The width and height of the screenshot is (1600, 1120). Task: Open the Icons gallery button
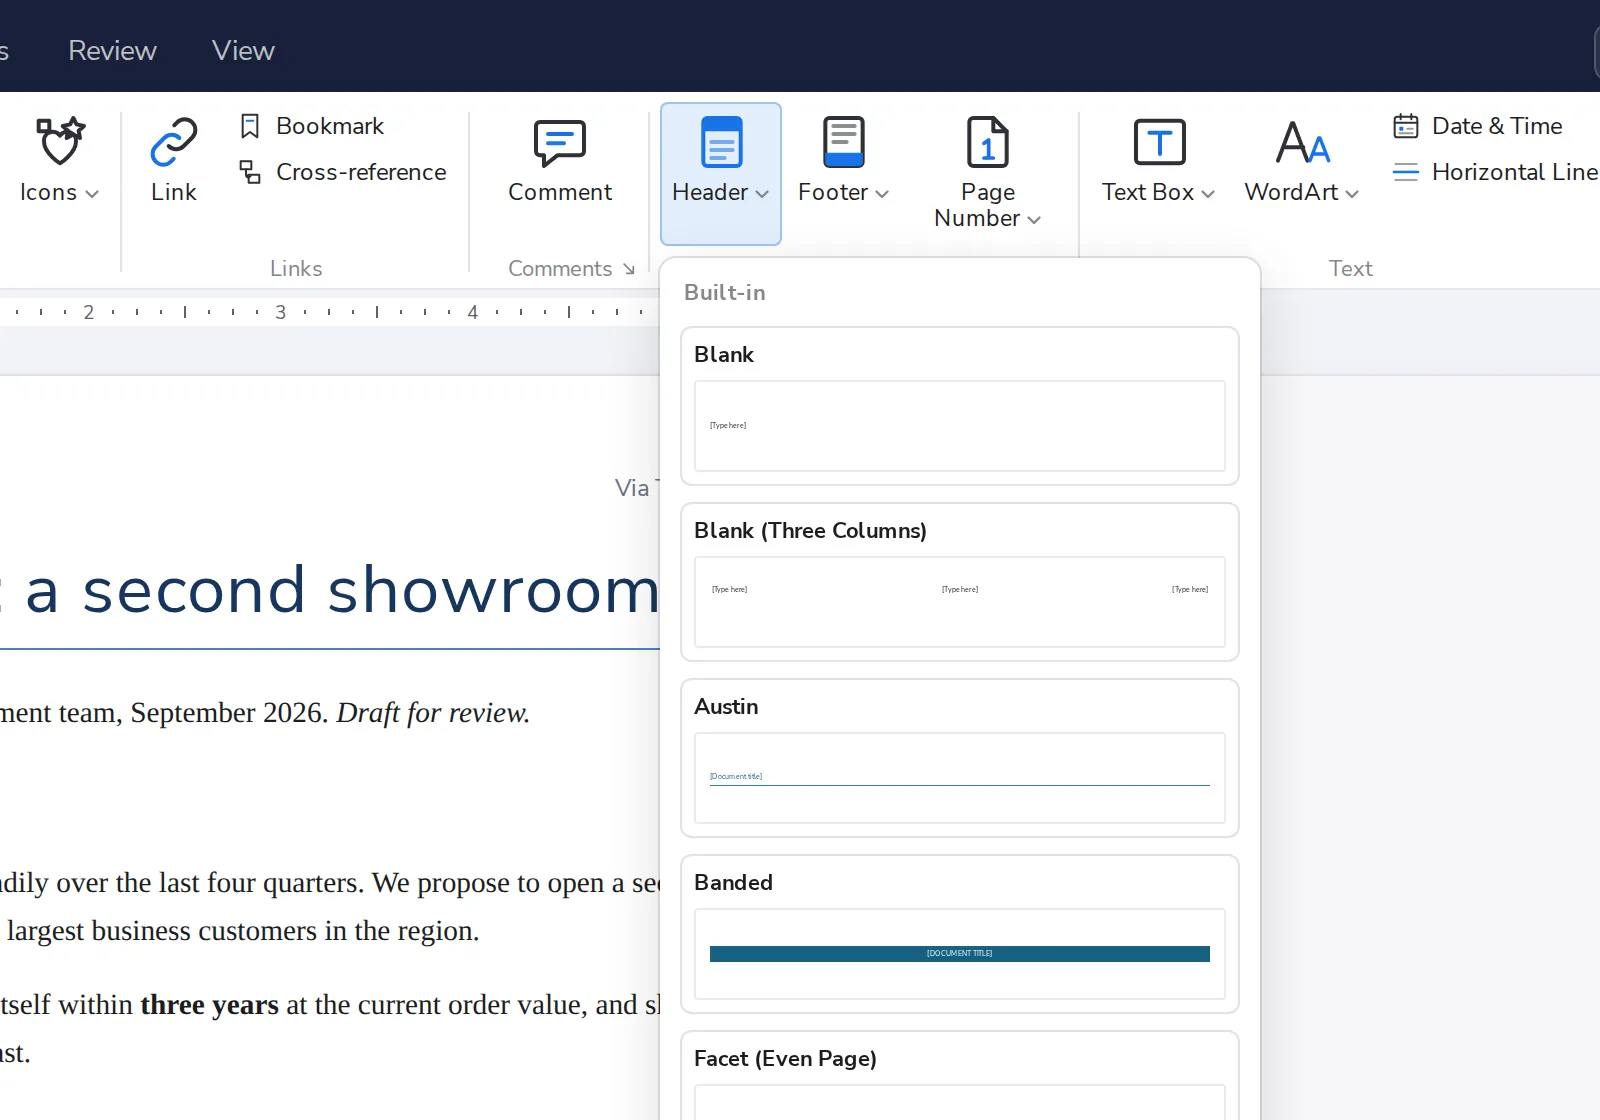point(59,160)
